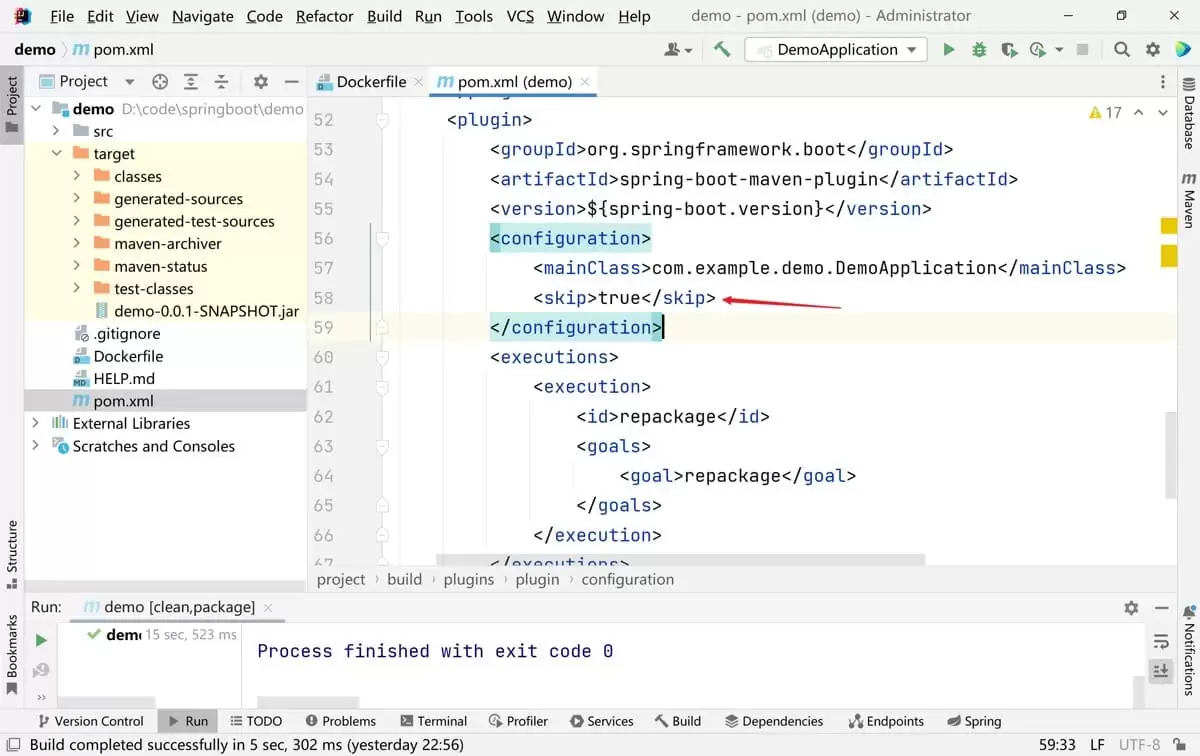The width and height of the screenshot is (1200, 756).
Task: Switch to the Dockerfile editor tab
Action: pos(369,82)
